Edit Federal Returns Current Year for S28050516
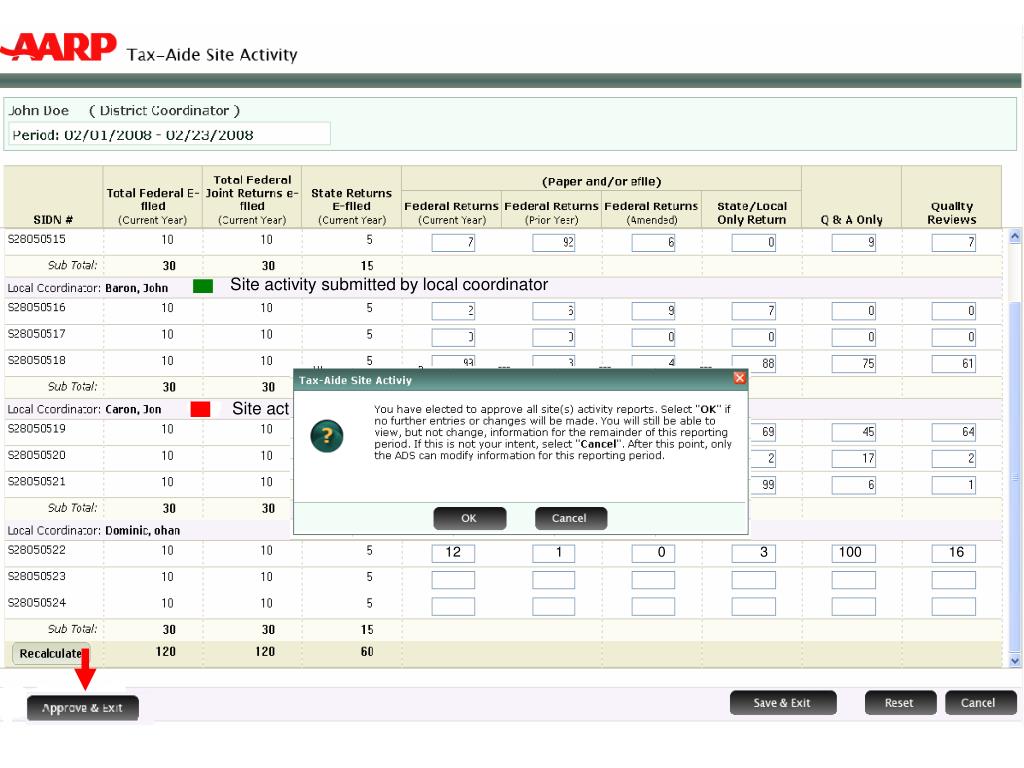 [453, 311]
